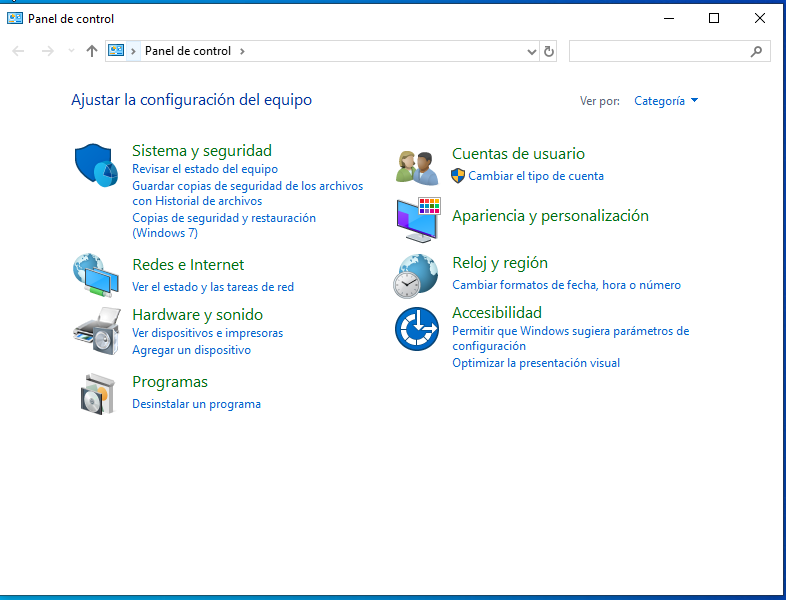Open Programas category heading
This screenshot has height=600, width=786.
(x=169, y=381)
